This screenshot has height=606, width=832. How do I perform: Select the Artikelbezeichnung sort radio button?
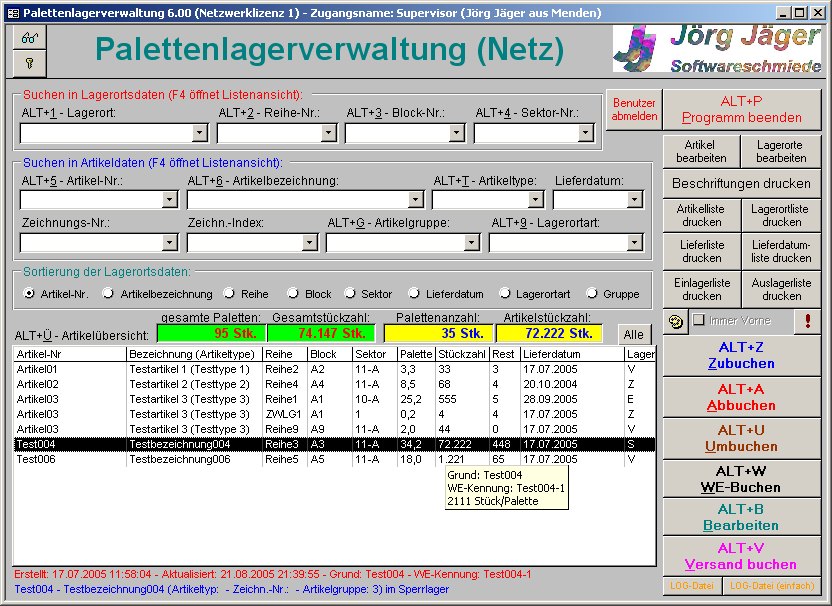[110, 294]
